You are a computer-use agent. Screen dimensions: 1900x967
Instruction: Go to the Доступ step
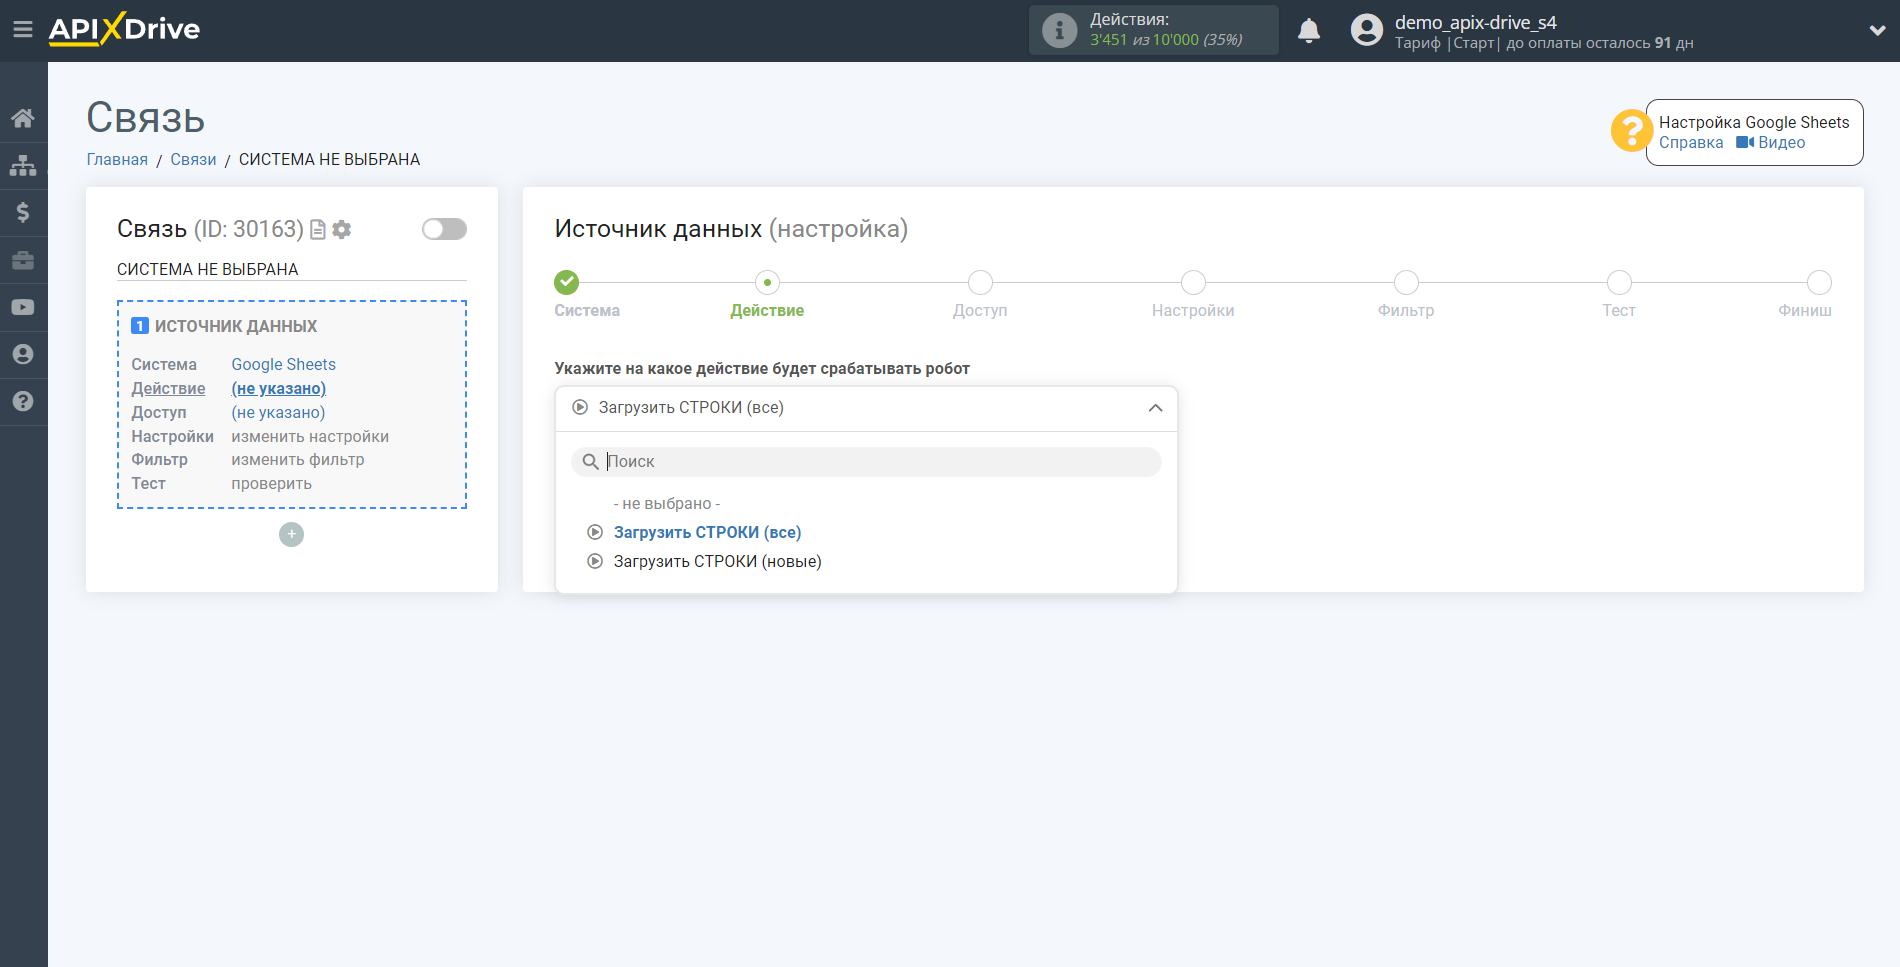[x=980, y=282]
